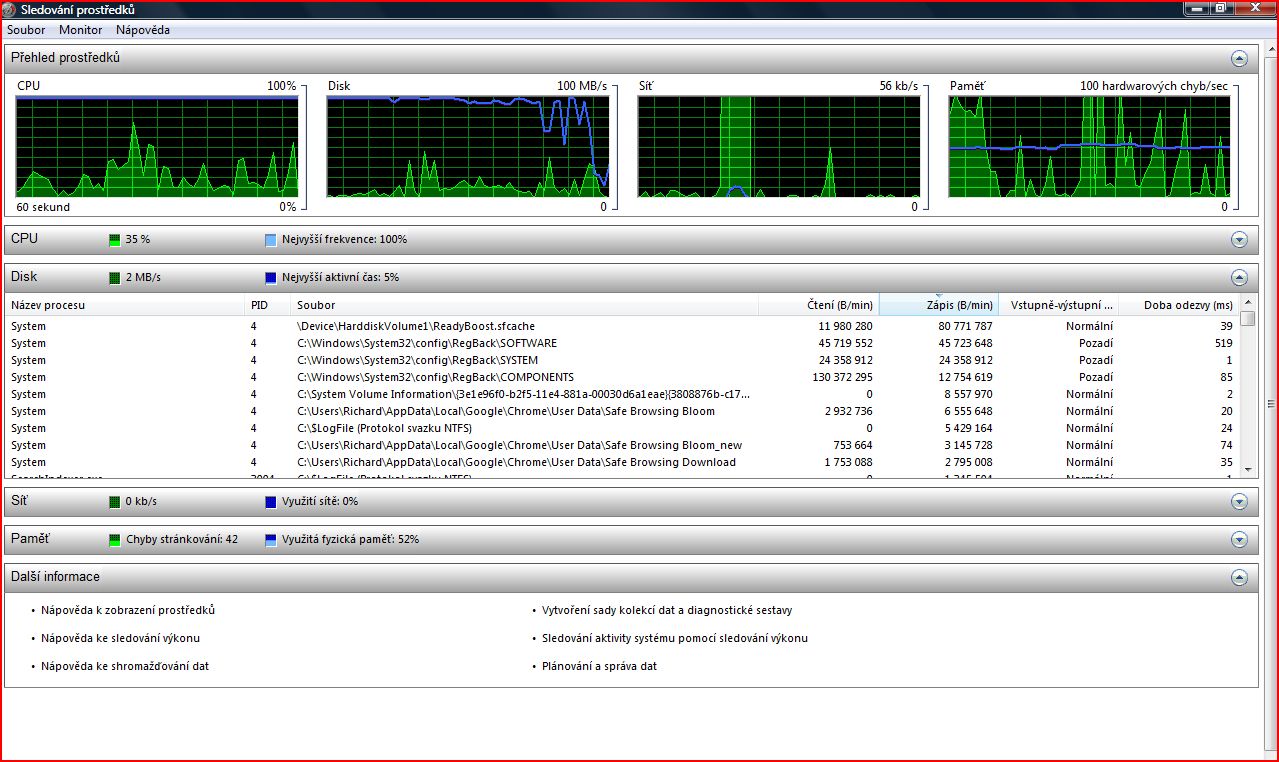Collapse the Přehled prostředků section
Viewport: 1279px width, 762px height.
(1239, 59)
